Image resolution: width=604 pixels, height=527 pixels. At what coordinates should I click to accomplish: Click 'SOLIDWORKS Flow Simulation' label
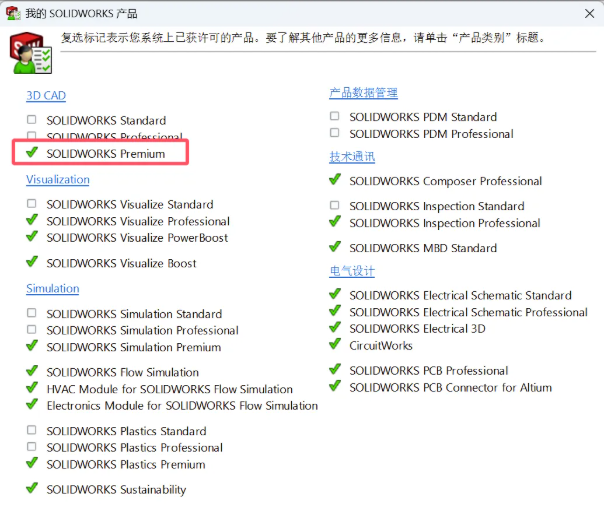click(123, 372)
